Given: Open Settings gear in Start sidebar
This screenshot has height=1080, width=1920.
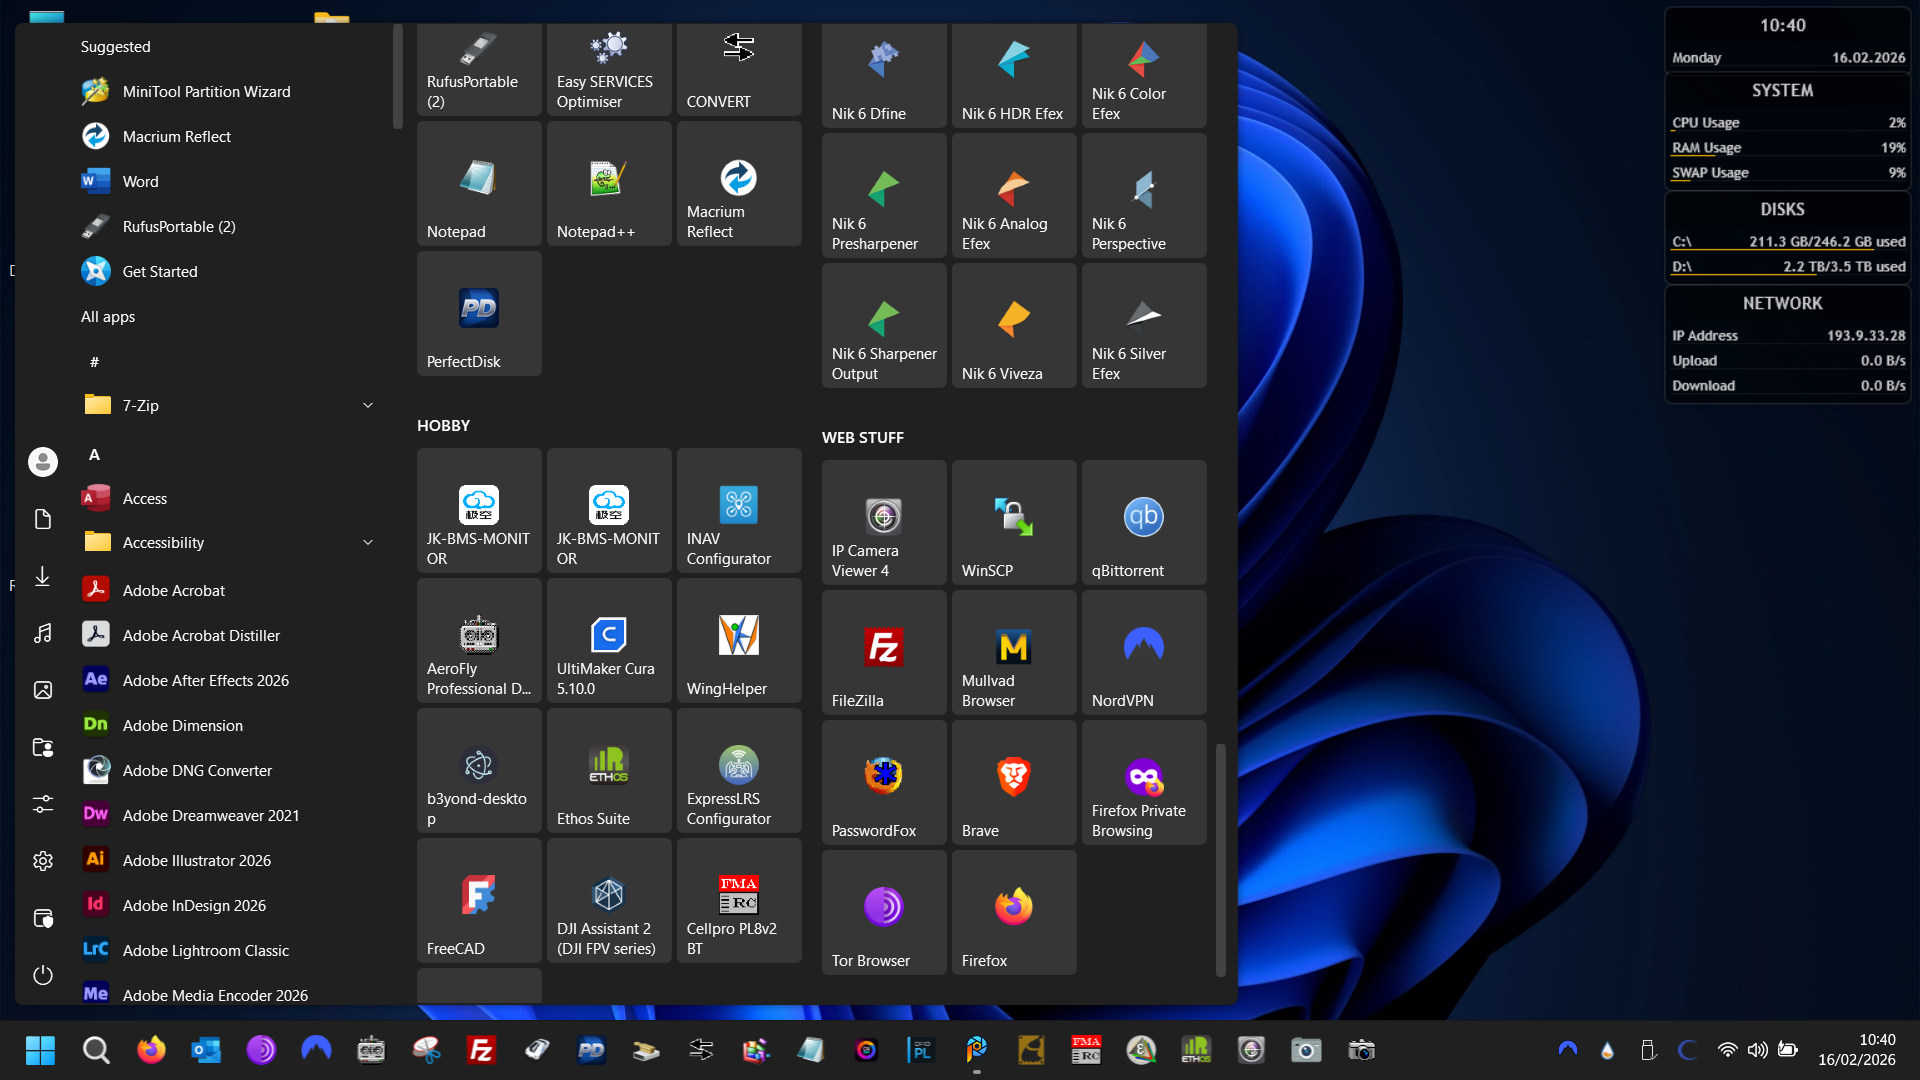Looking at the screenshot, I should [42, 860].
